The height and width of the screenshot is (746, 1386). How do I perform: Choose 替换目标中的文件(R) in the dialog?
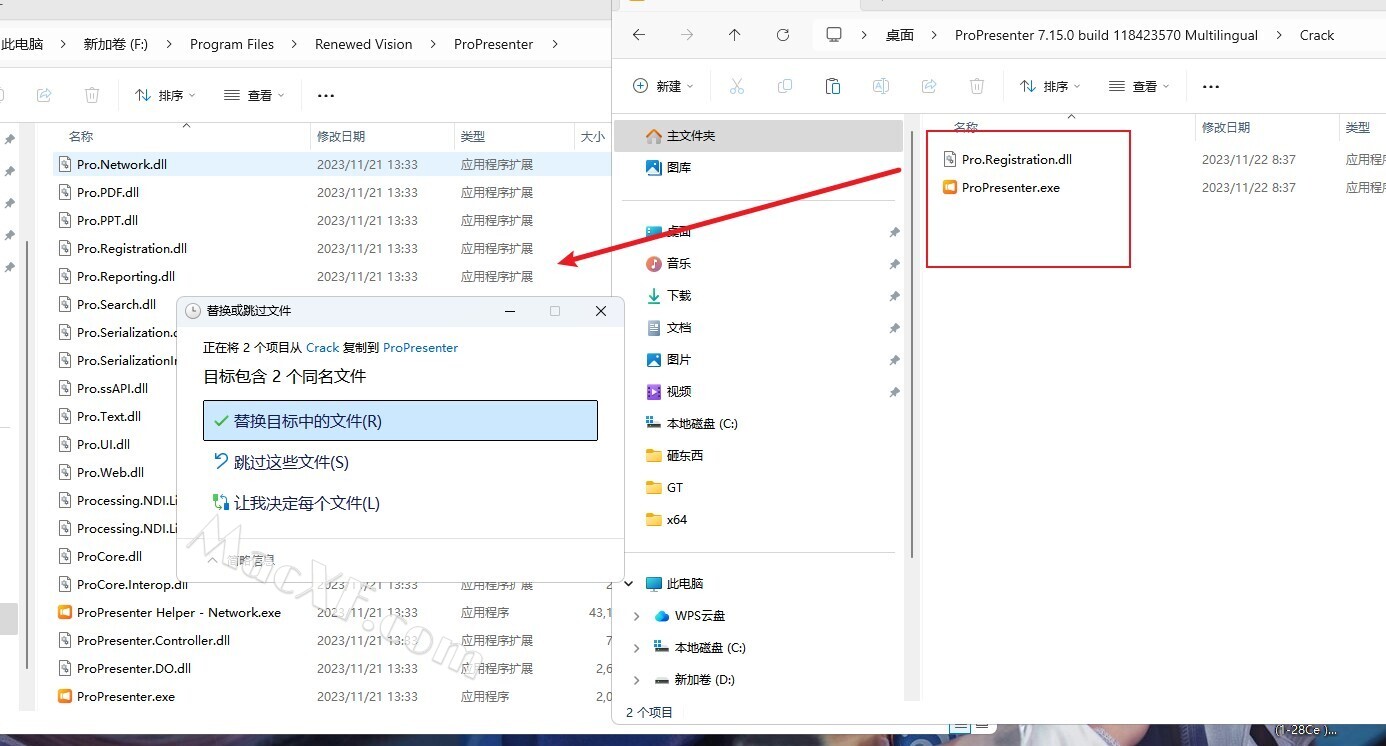[x=400, y=421]
